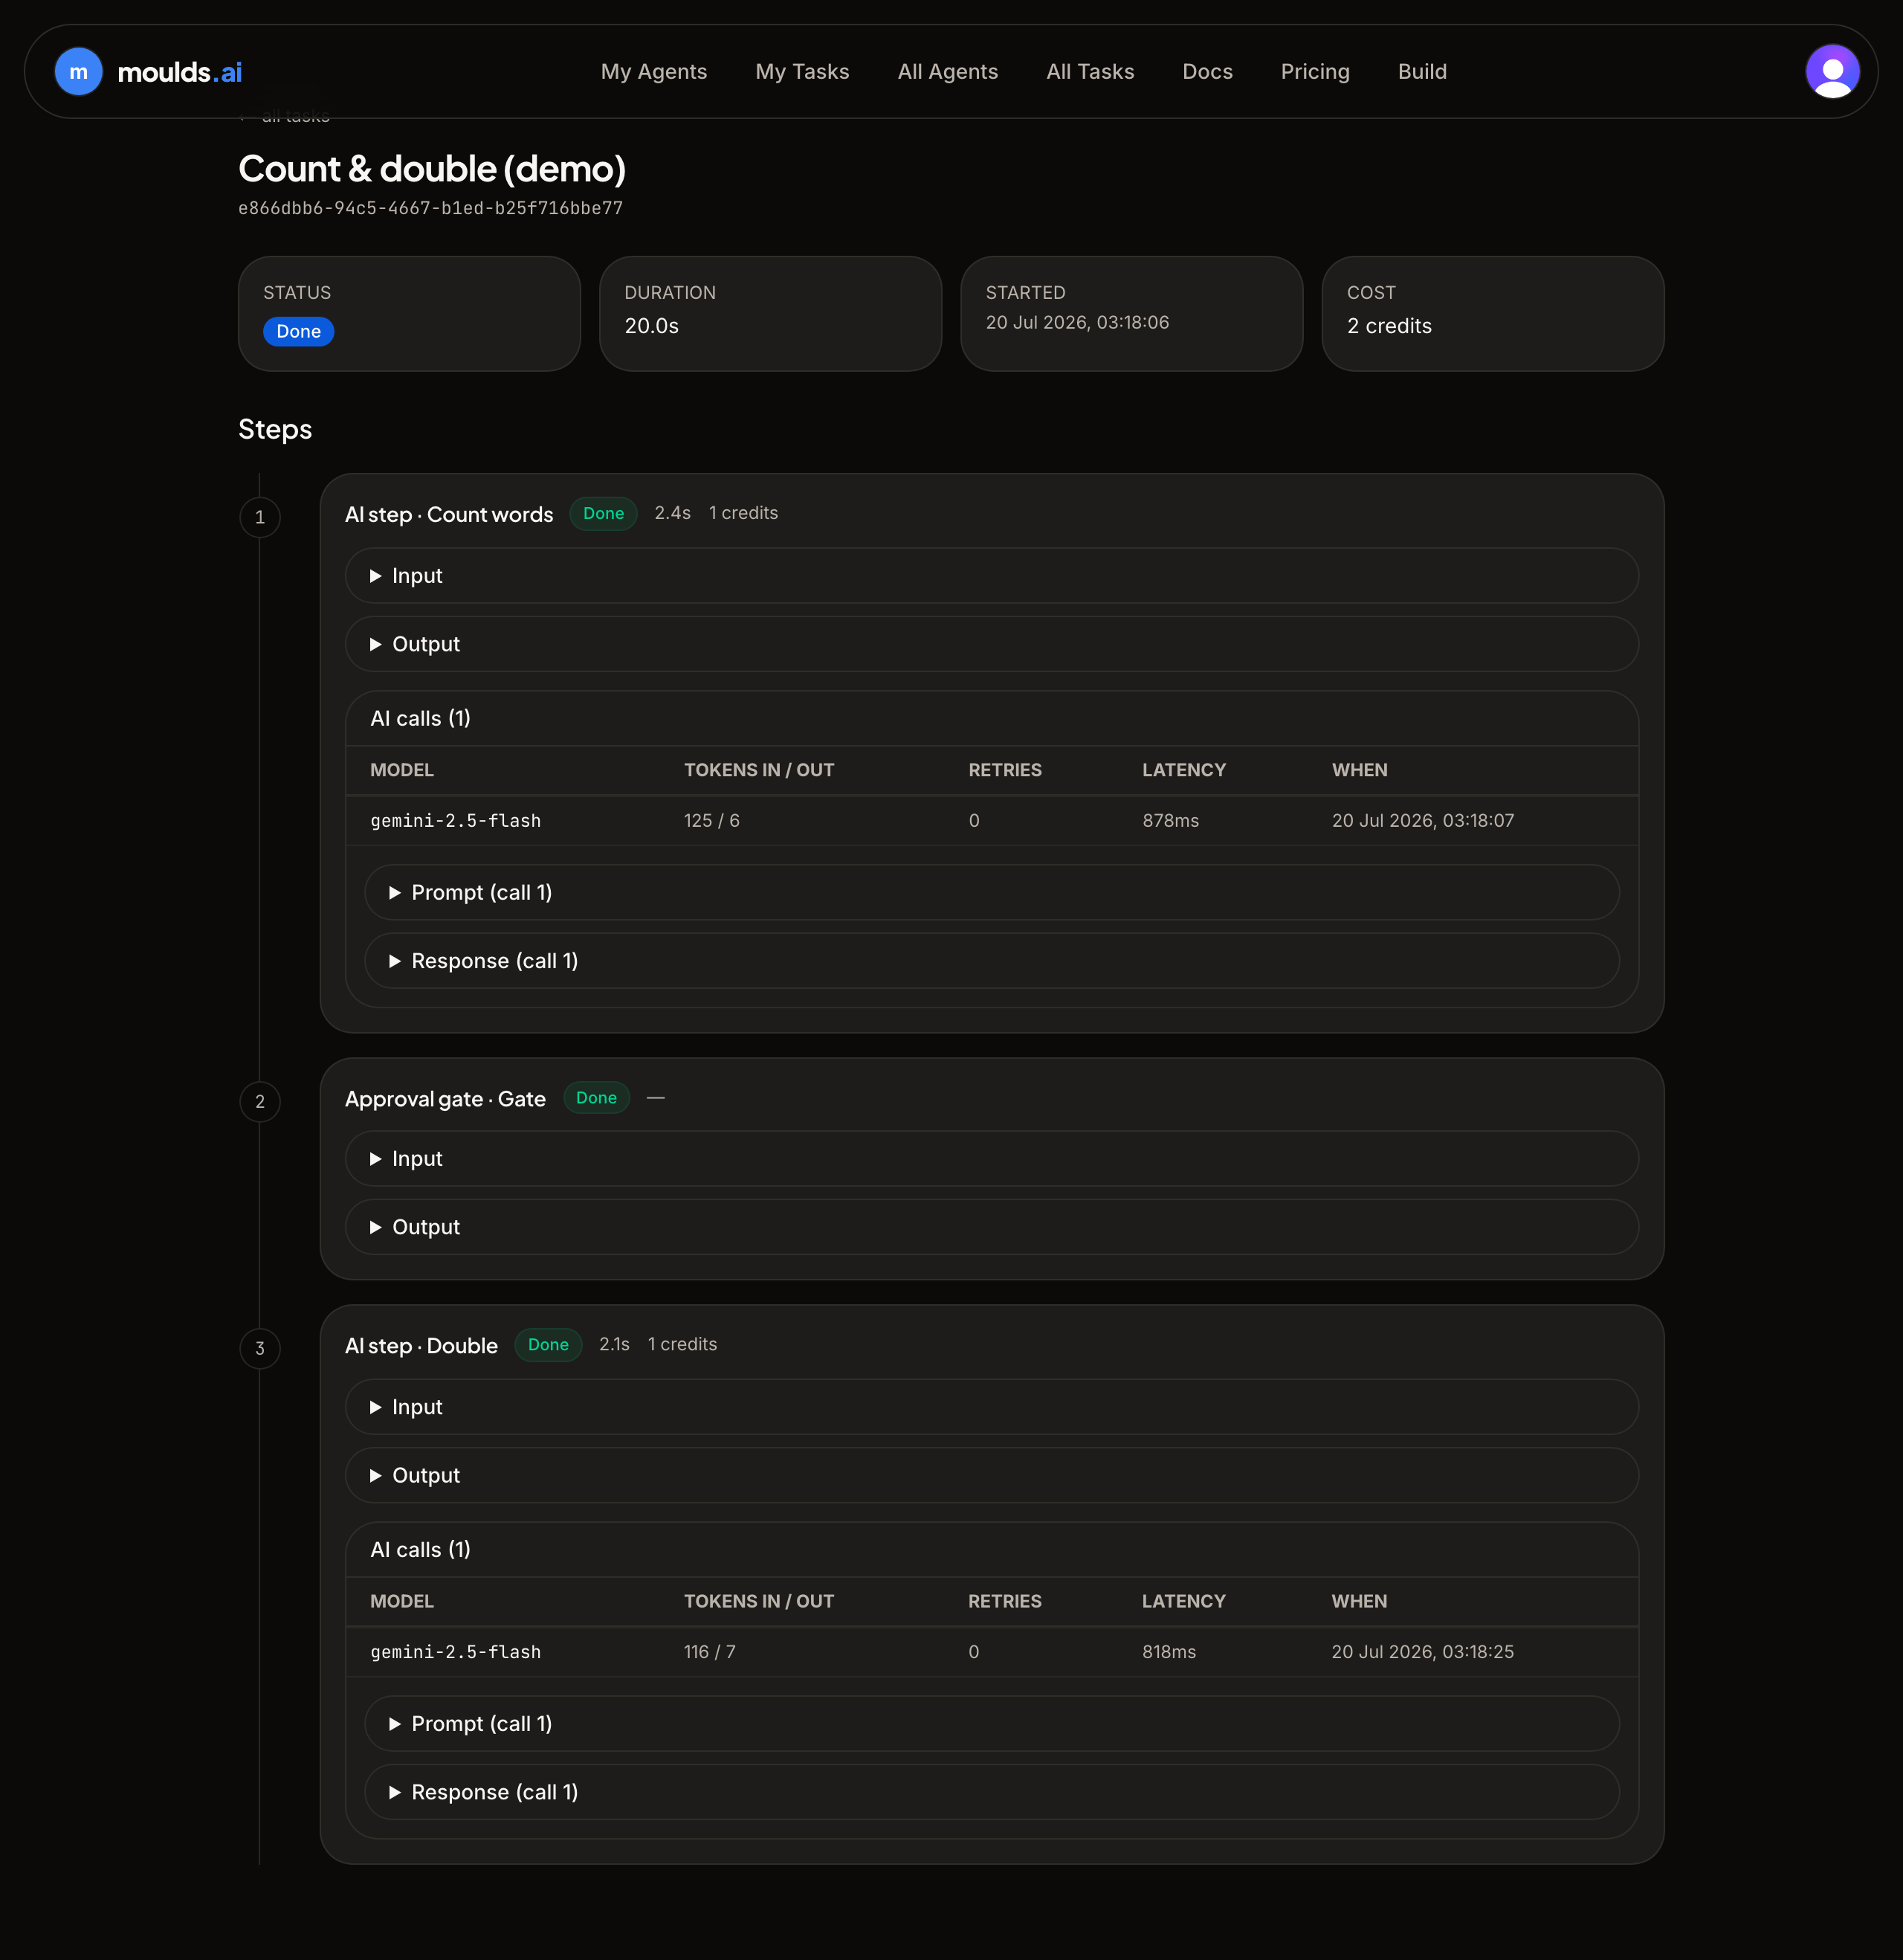Viewport: 1903px width, 1960px height.
Task: Click the DURATION card label
Action: (670, 293)
